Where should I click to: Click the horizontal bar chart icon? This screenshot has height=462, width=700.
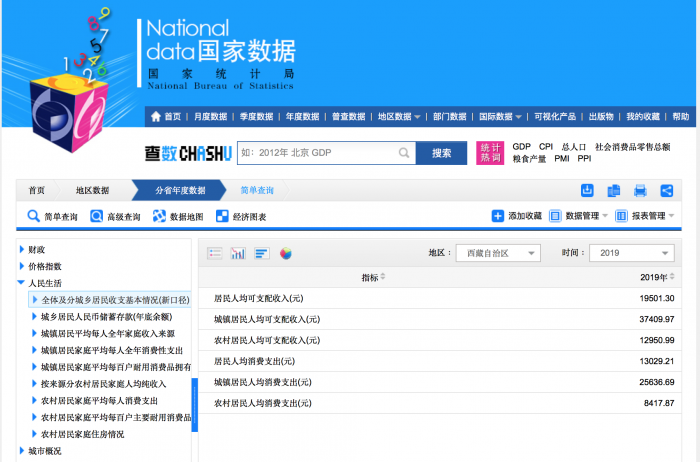(x=262, y=253)
